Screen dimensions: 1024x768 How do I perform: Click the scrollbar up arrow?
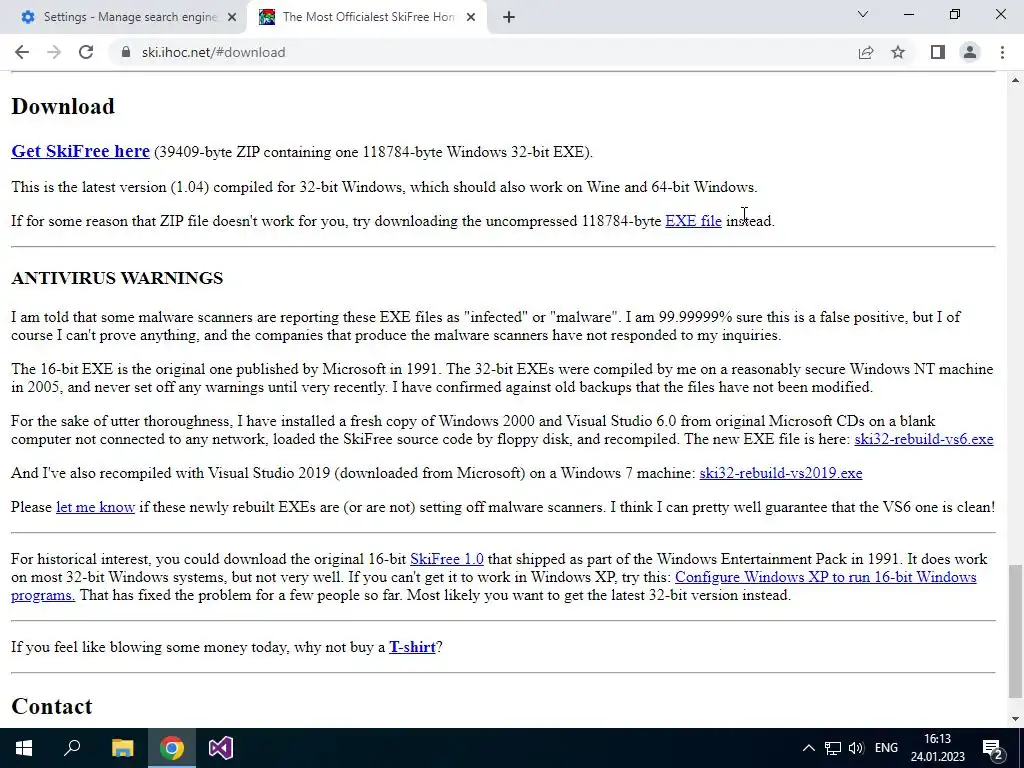1015,80
